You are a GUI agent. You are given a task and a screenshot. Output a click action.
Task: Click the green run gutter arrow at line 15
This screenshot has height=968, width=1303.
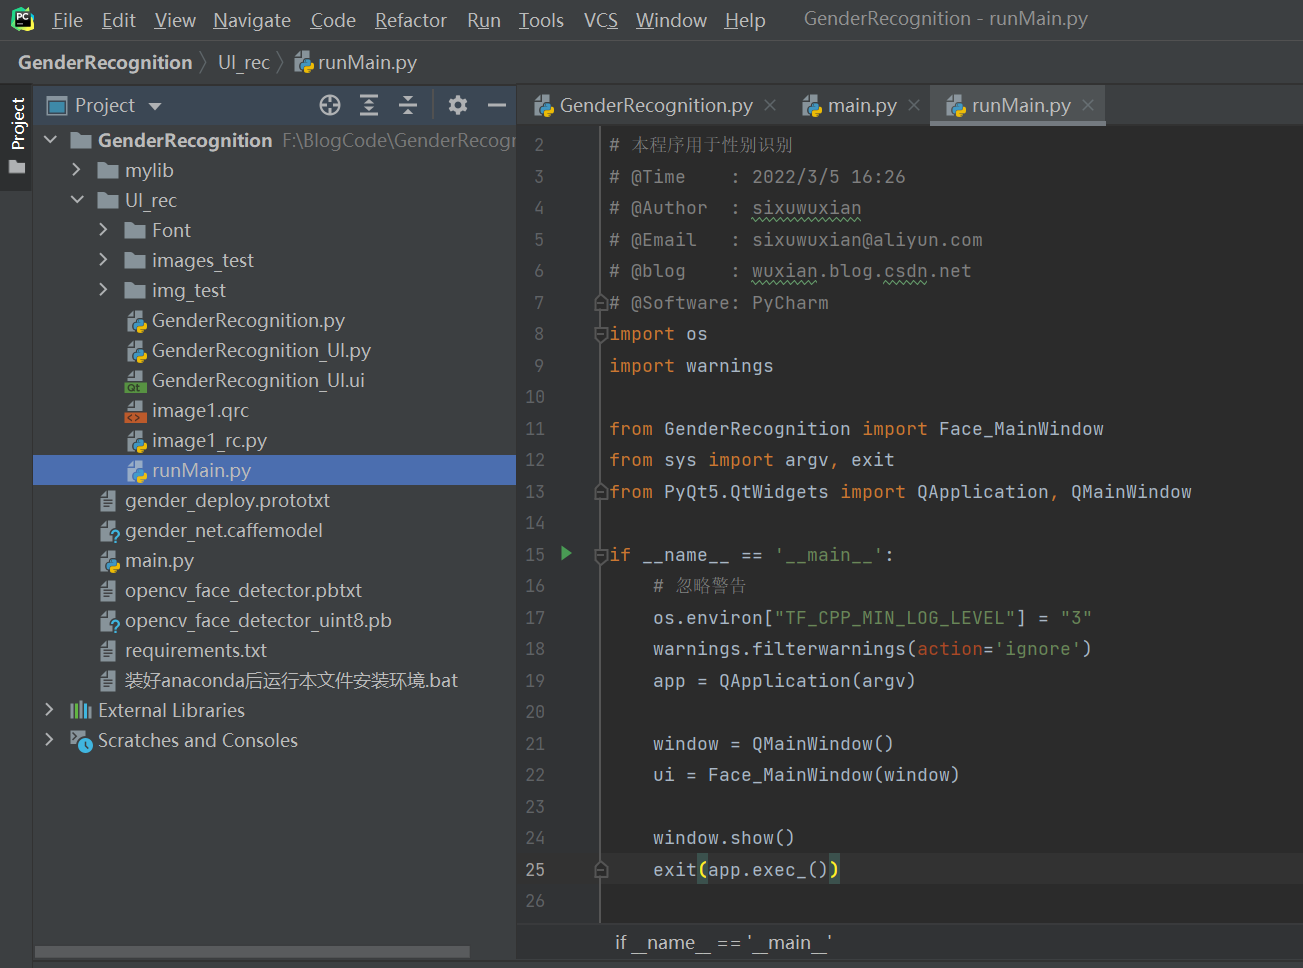(566, 553)
